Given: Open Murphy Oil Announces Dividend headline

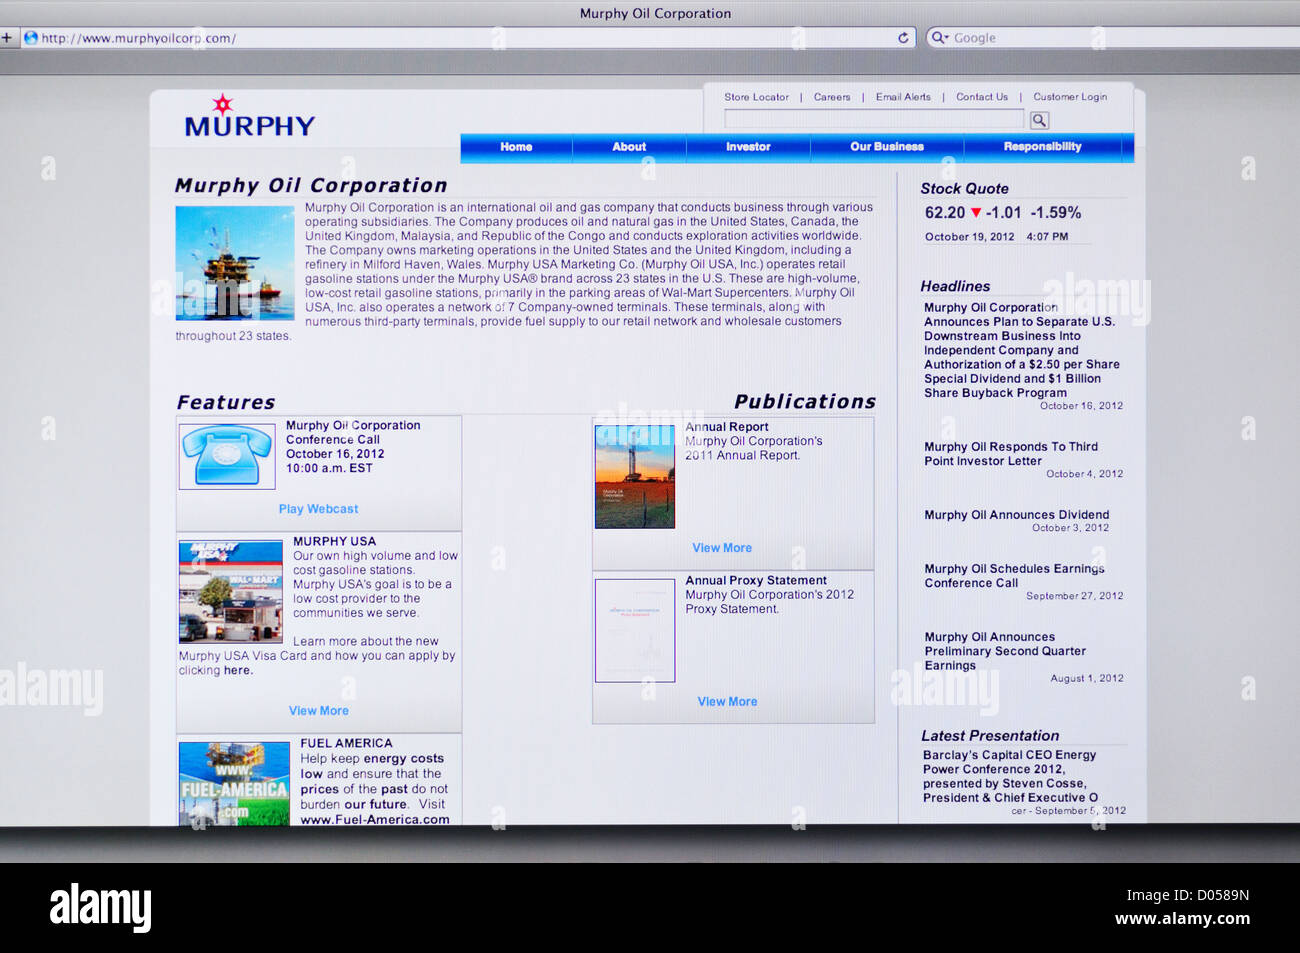Looking at the screenshot, I should (1016, 515).
